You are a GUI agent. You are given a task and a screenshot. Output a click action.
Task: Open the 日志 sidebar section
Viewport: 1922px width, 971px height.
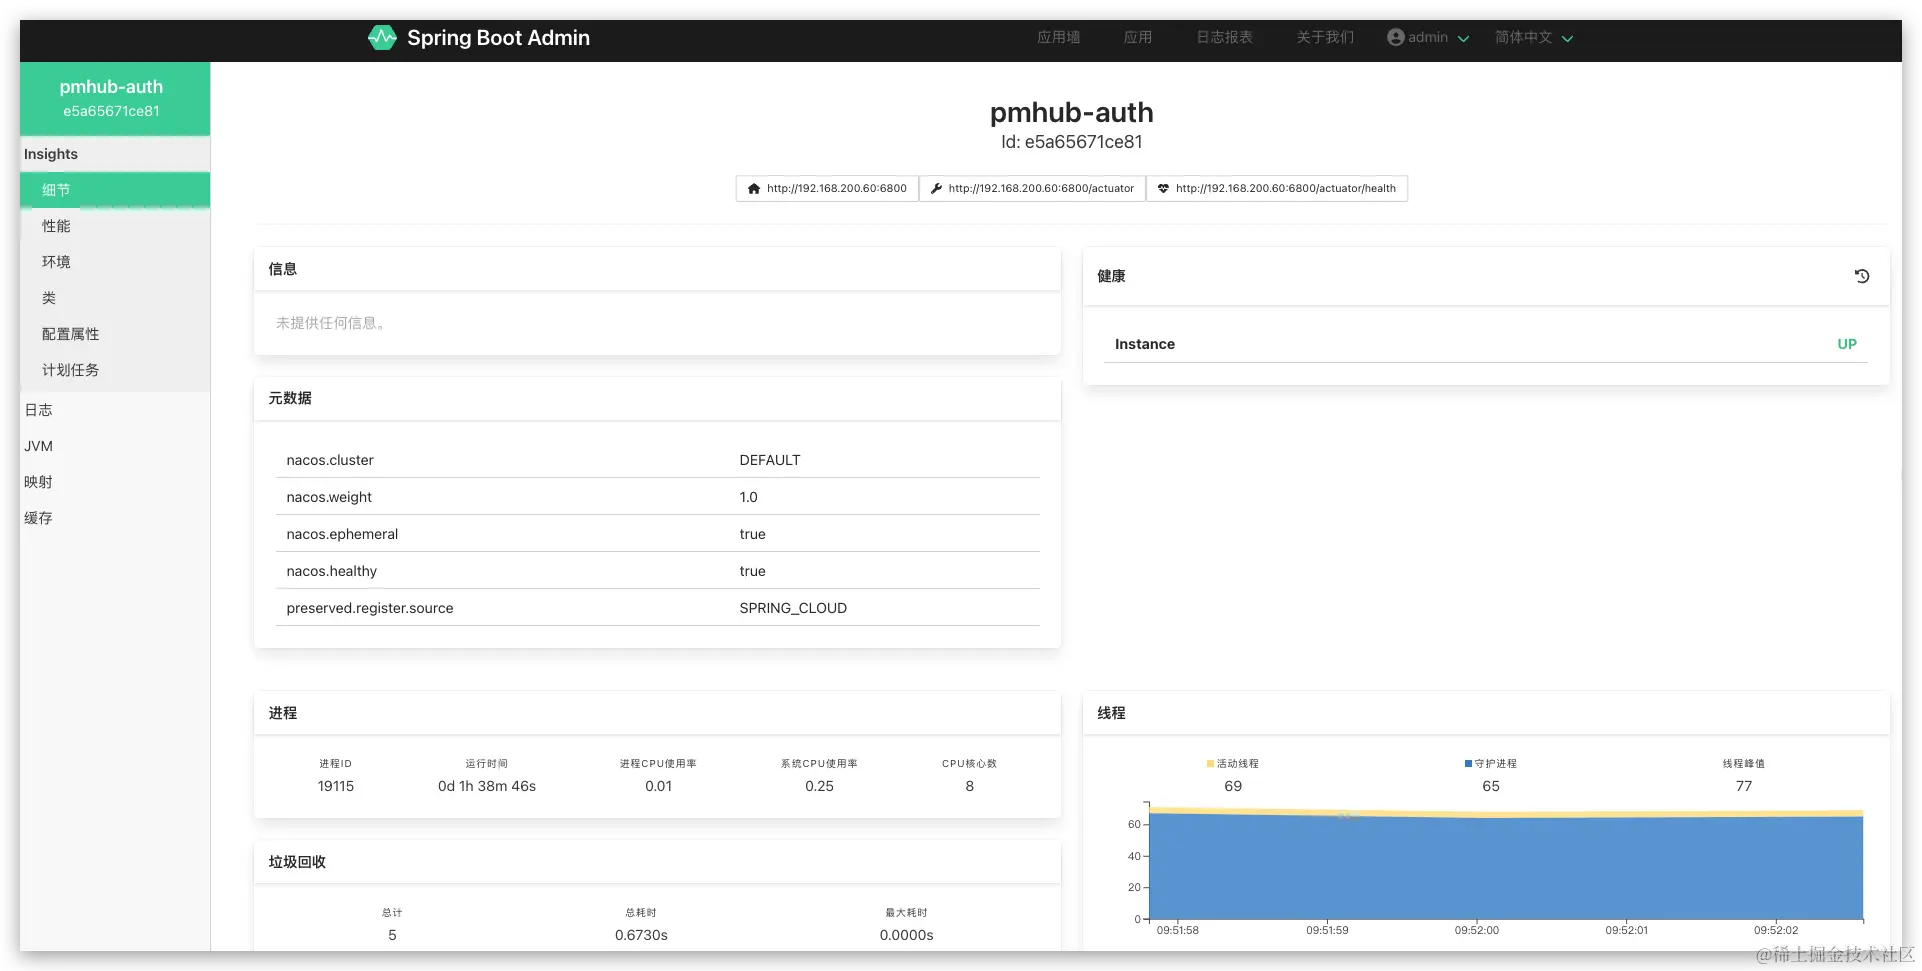point(115,410)
